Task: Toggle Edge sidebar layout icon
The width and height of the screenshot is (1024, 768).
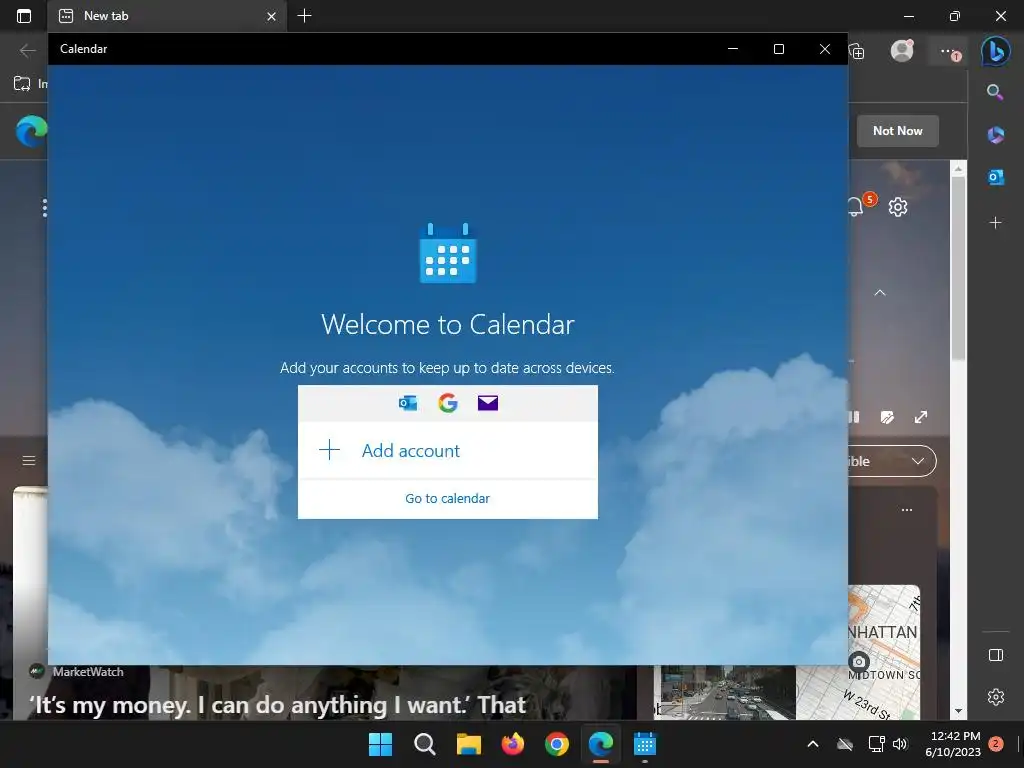Action: coord(996,655)
